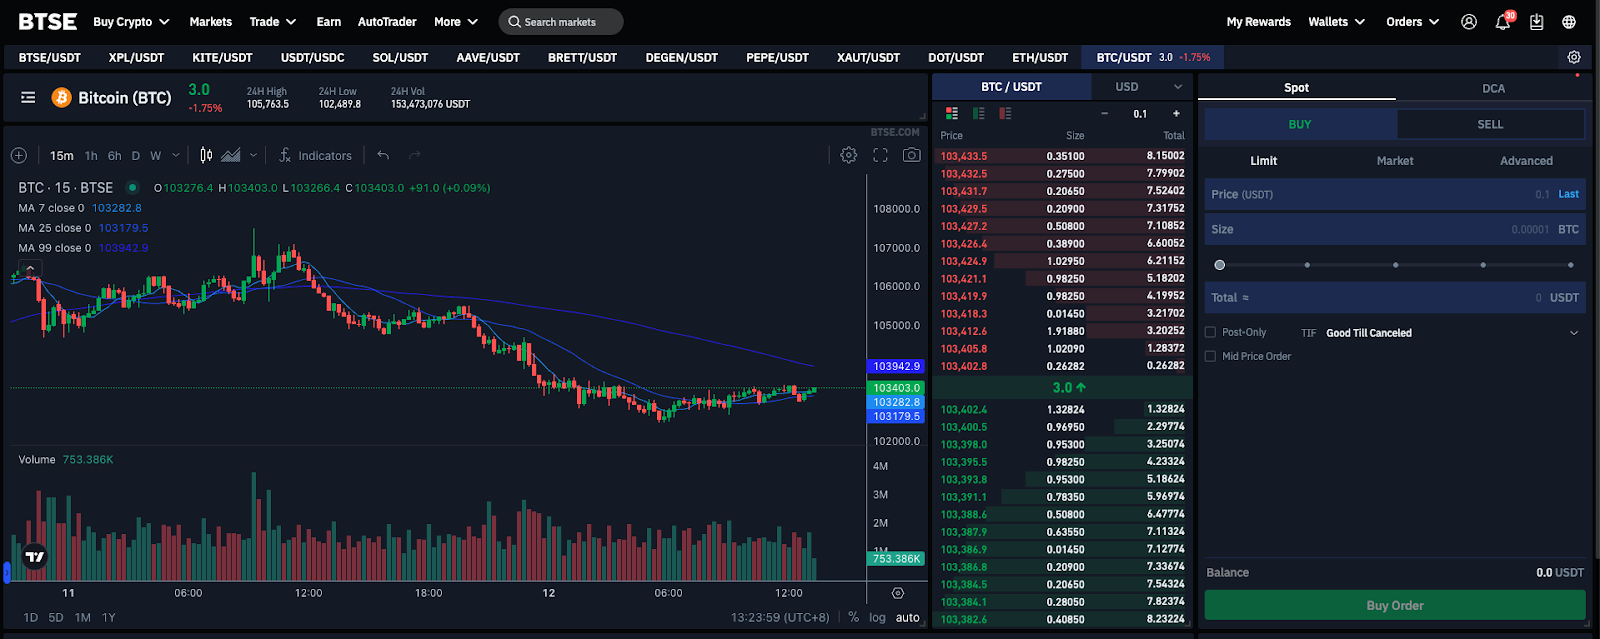1600x639 pixels.
Task: Open the user account profile icon
Action: tap(1468, 22)
